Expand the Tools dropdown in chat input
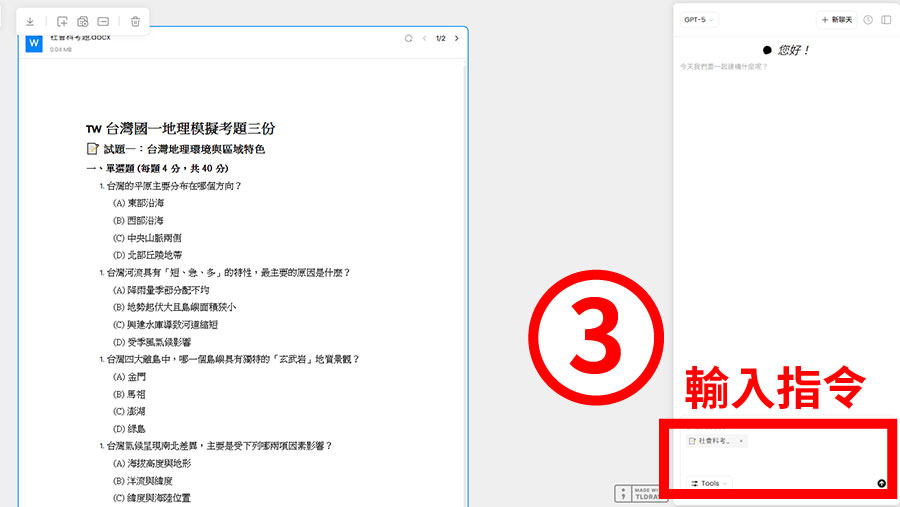The height and width of the screenshot is (507, 900). click(x=706, y=483)
